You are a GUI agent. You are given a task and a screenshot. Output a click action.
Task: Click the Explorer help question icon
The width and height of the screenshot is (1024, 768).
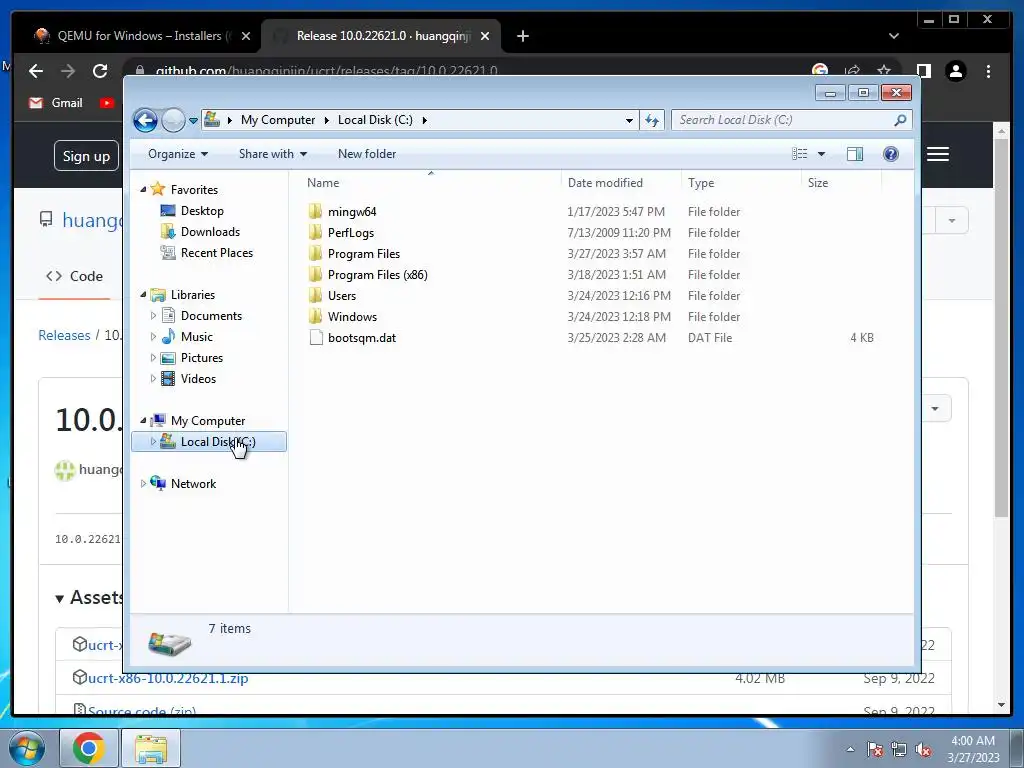pyautogui.click(x=891, y=154)
